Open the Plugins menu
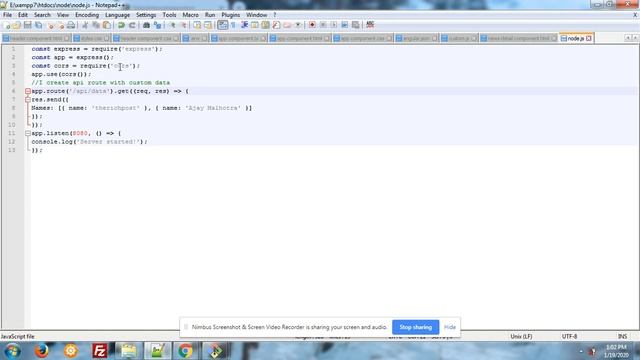Viewport: 640px width, 360px height. point(231,15)
